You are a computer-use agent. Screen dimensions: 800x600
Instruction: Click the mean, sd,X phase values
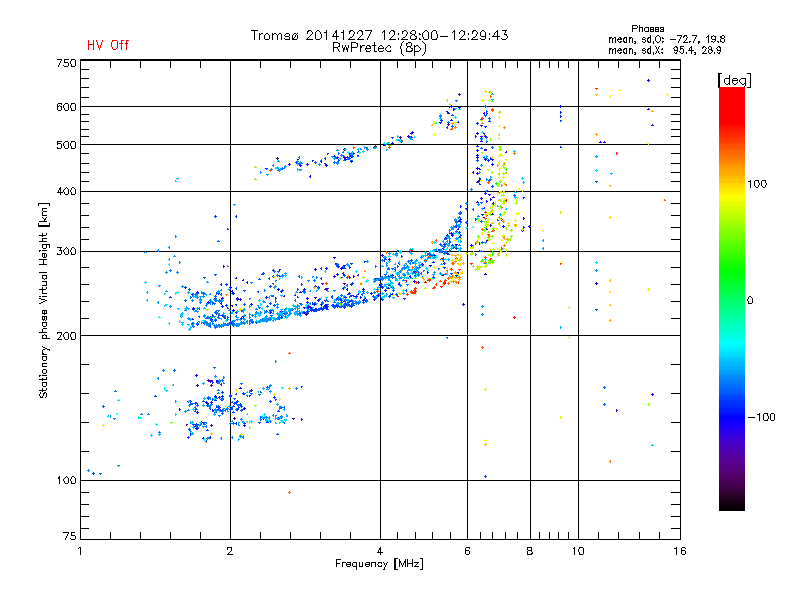point(664,50)
